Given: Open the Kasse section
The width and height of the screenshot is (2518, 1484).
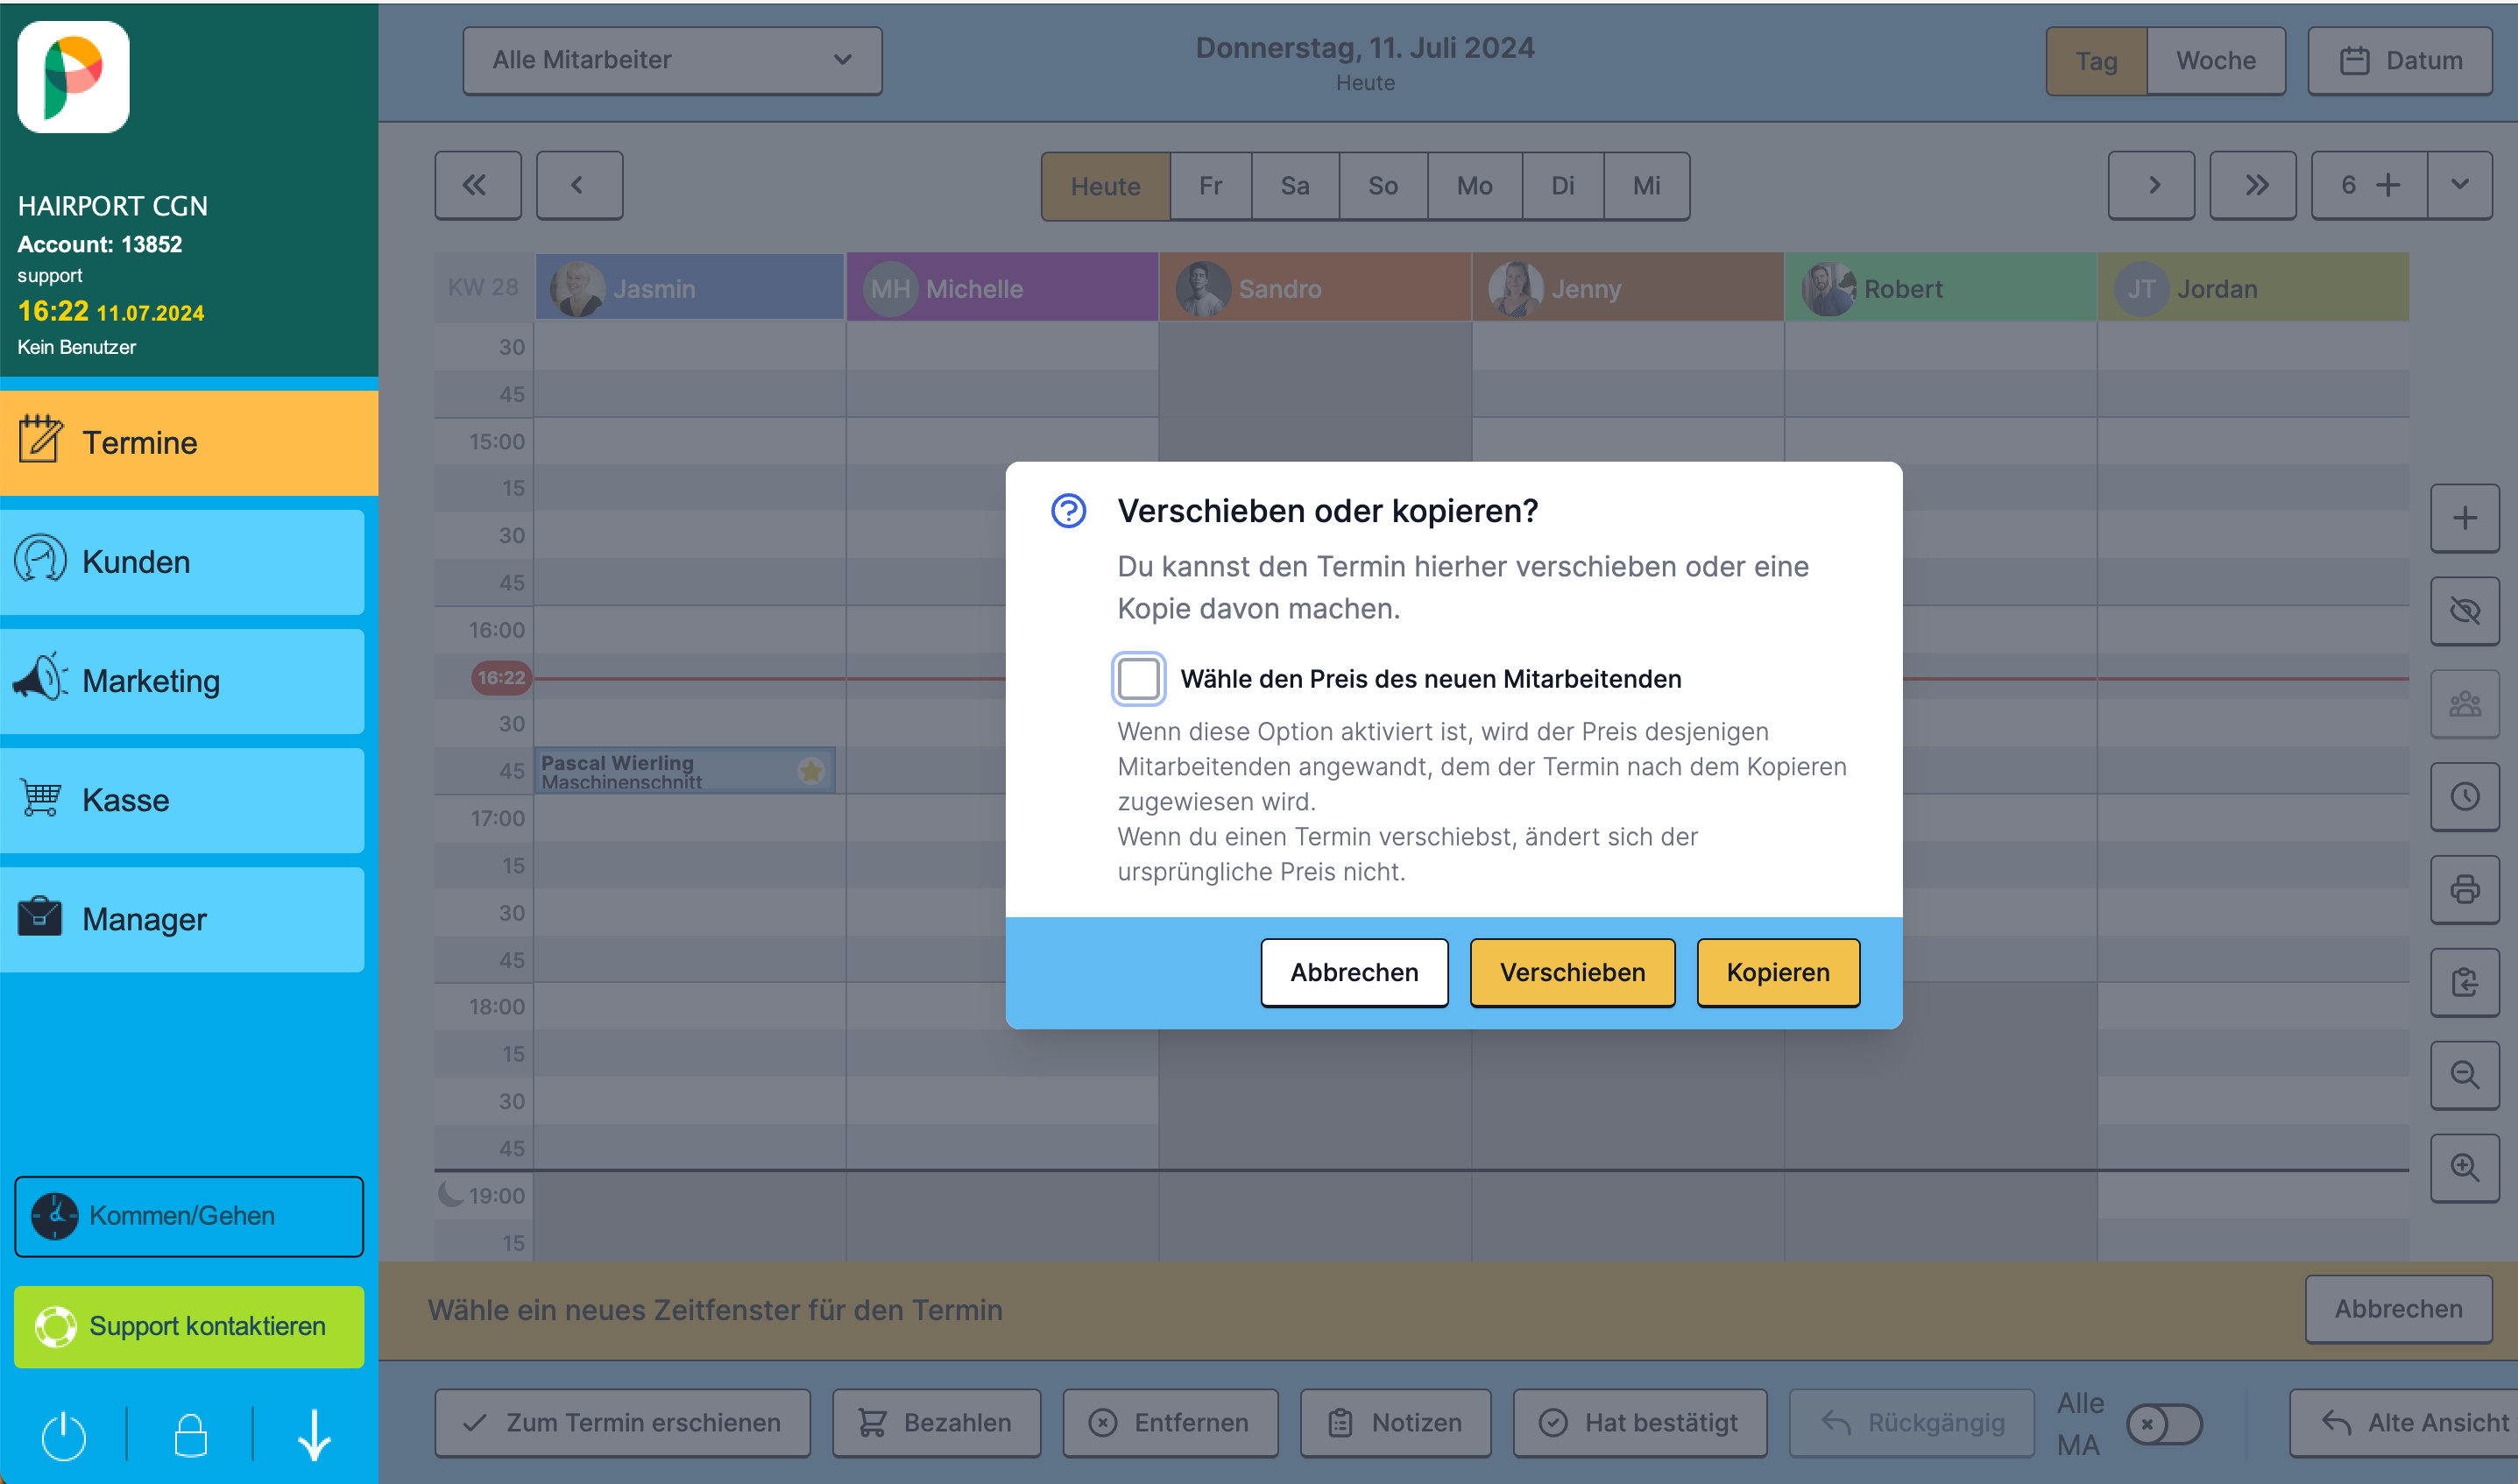Looking at the screenshot, I should pyautogui.click(x=182, y=800).
